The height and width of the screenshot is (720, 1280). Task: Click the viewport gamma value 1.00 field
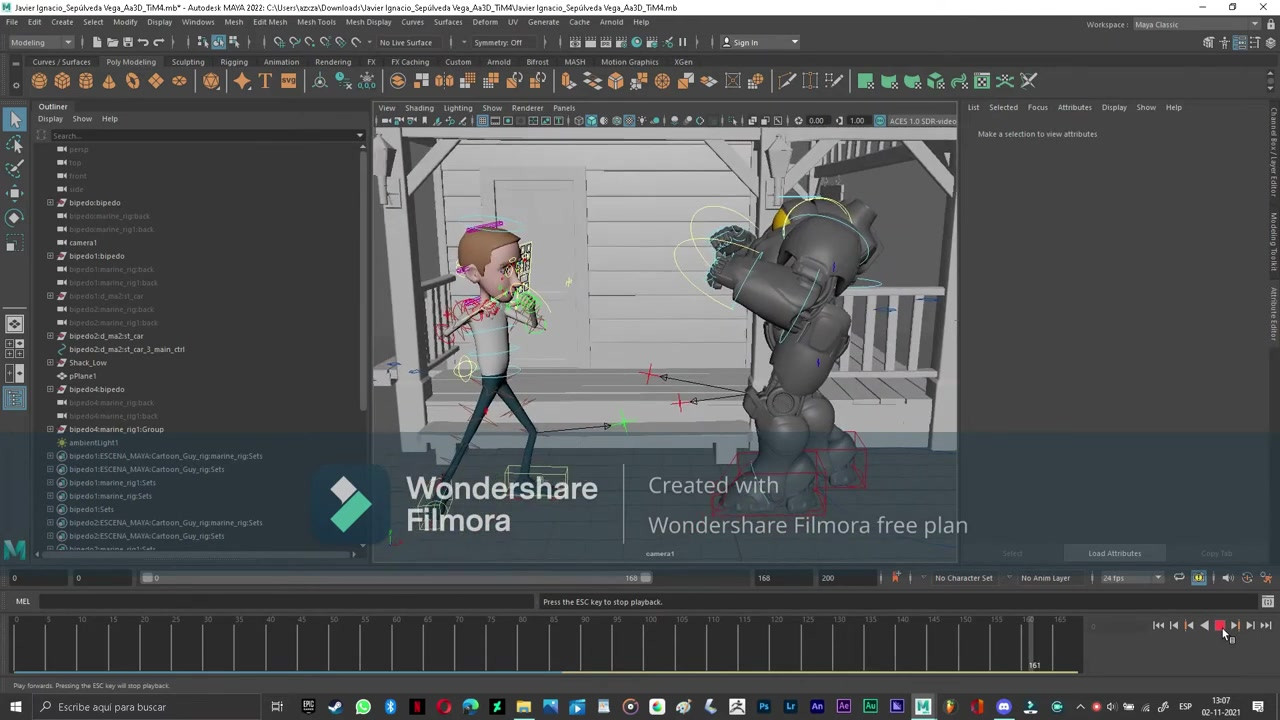pyautogui.click(x=857, y=121)
